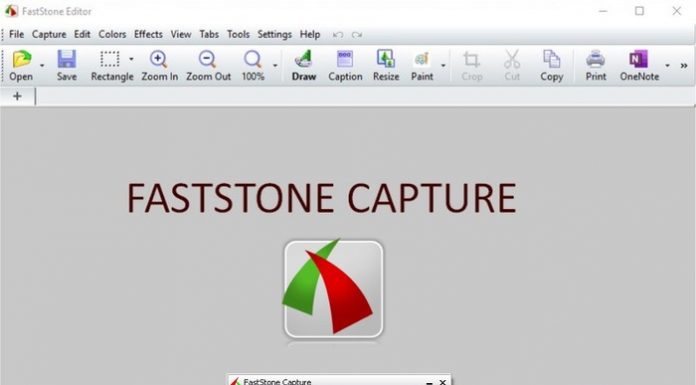Minimize the FastStone Editor window
This screenshot has height=385, width=696.
(x=602, y=11)
